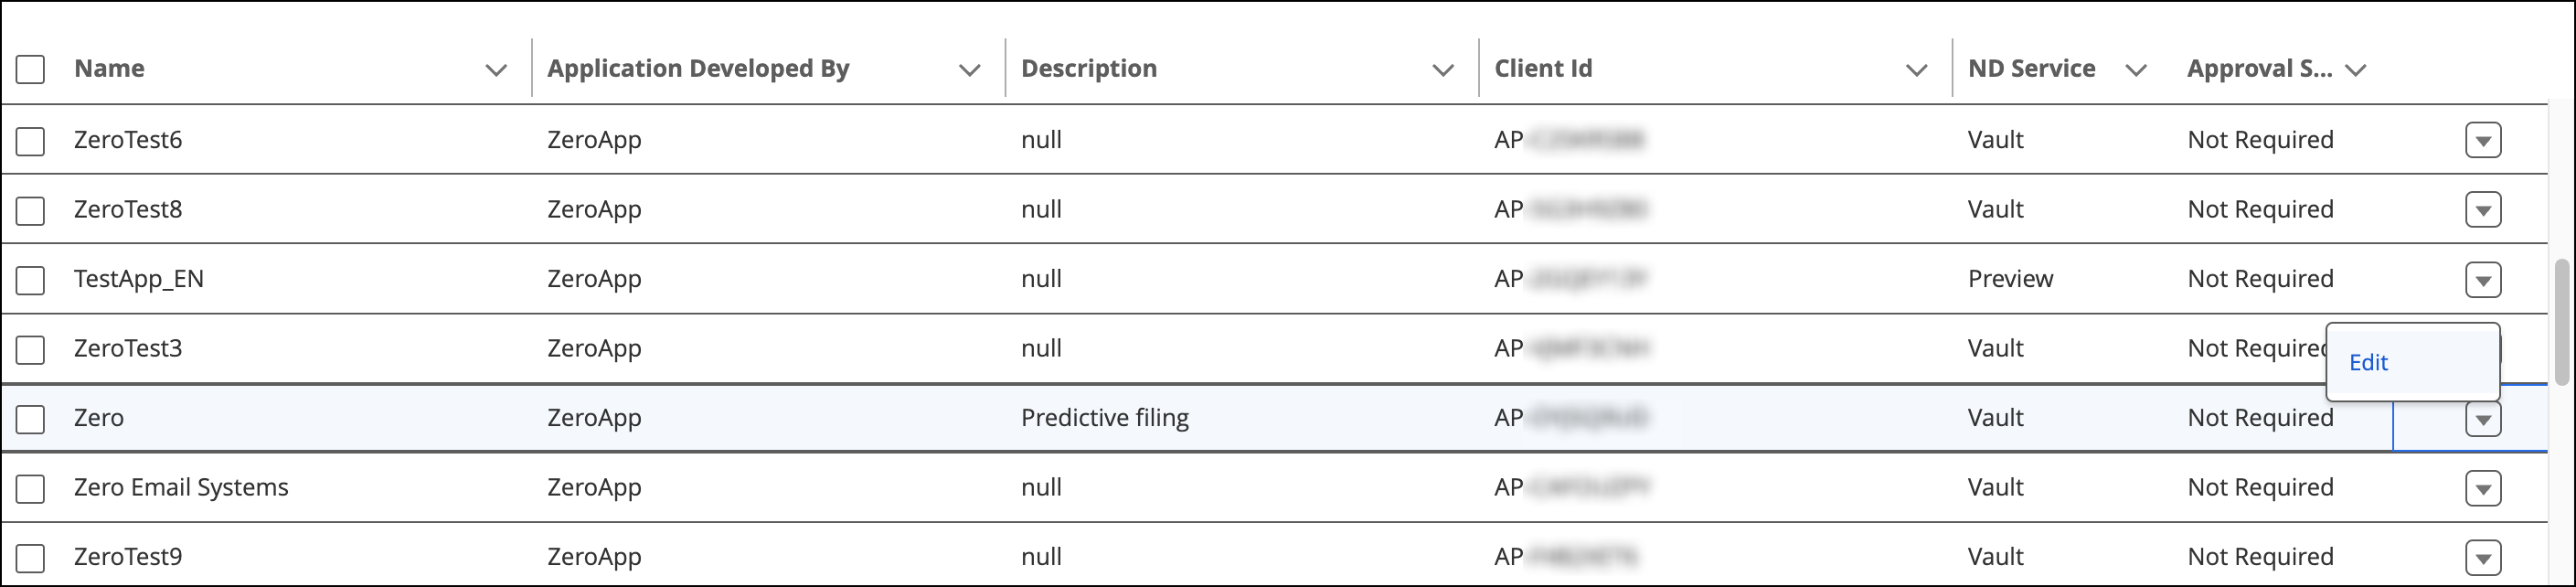This screenshot has width=2576, height=587.
Task: Open actions dropdown for ZeroTest8
Action: 2483,210
